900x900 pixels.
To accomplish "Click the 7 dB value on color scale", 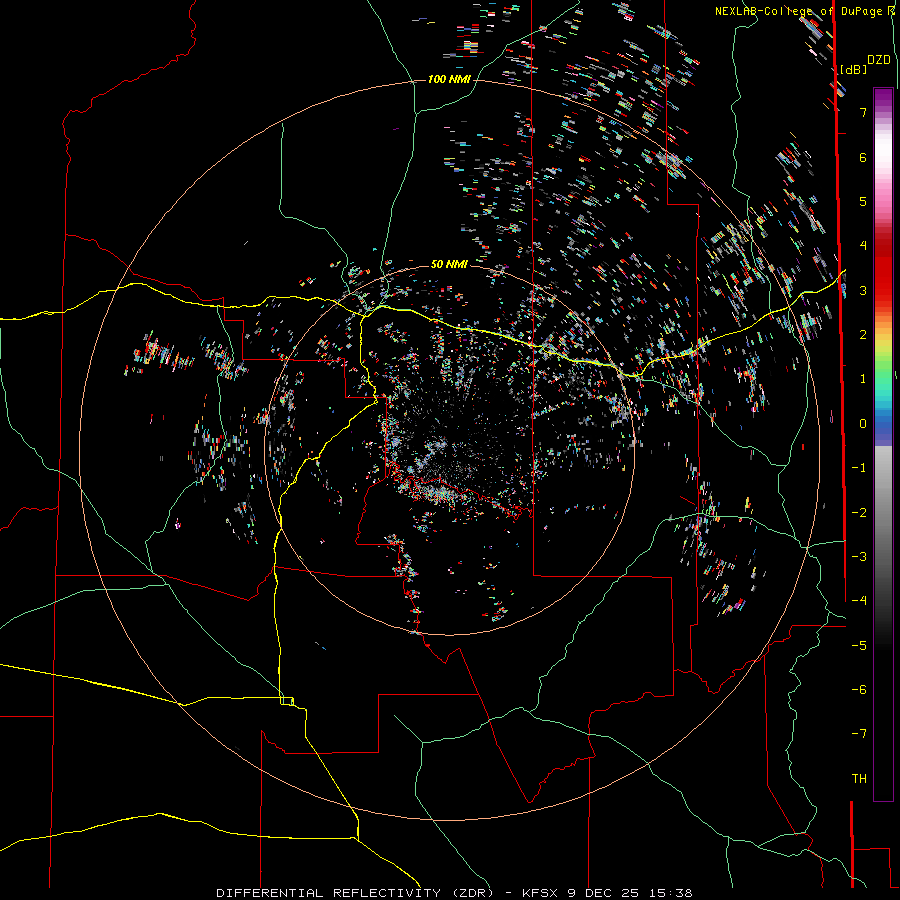I will click(x=863, y=112).
